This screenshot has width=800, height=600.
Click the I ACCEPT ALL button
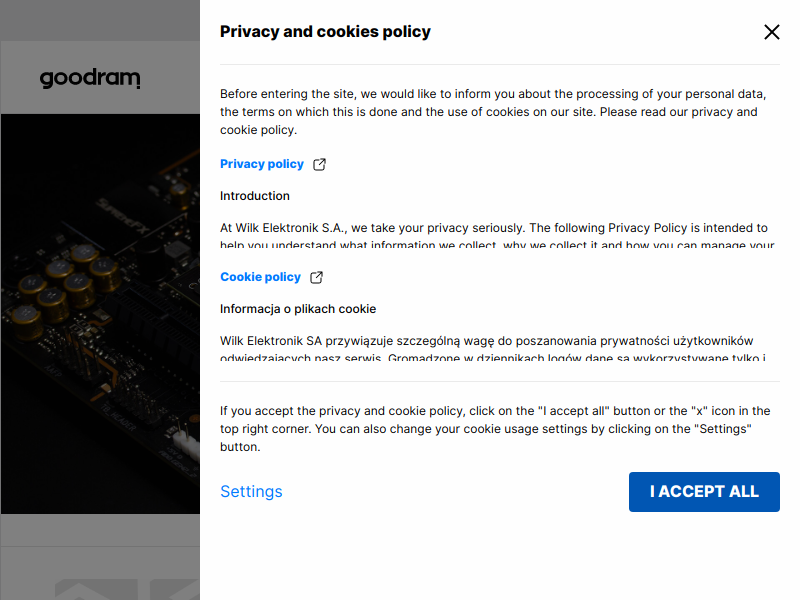pos(704,492)
